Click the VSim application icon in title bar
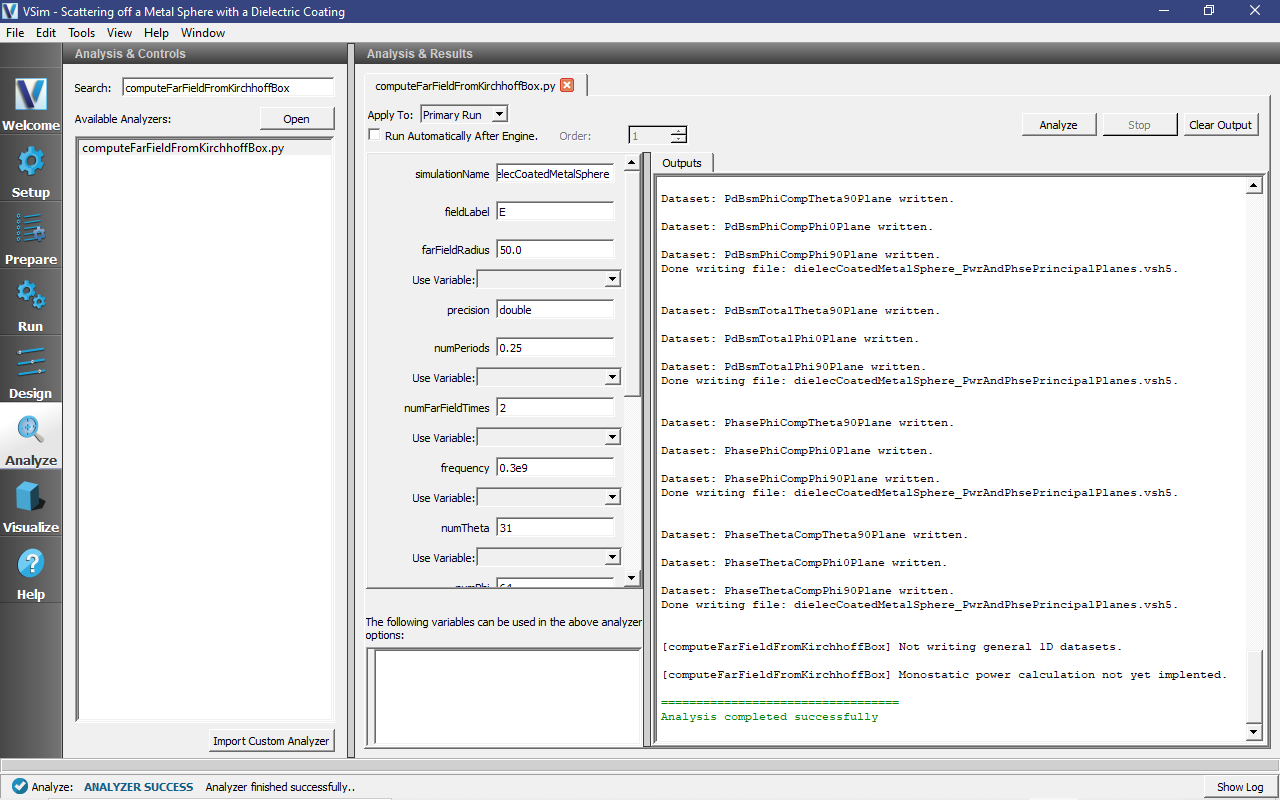The width and height of the screenshot is (1280, 800). point(11,11)
